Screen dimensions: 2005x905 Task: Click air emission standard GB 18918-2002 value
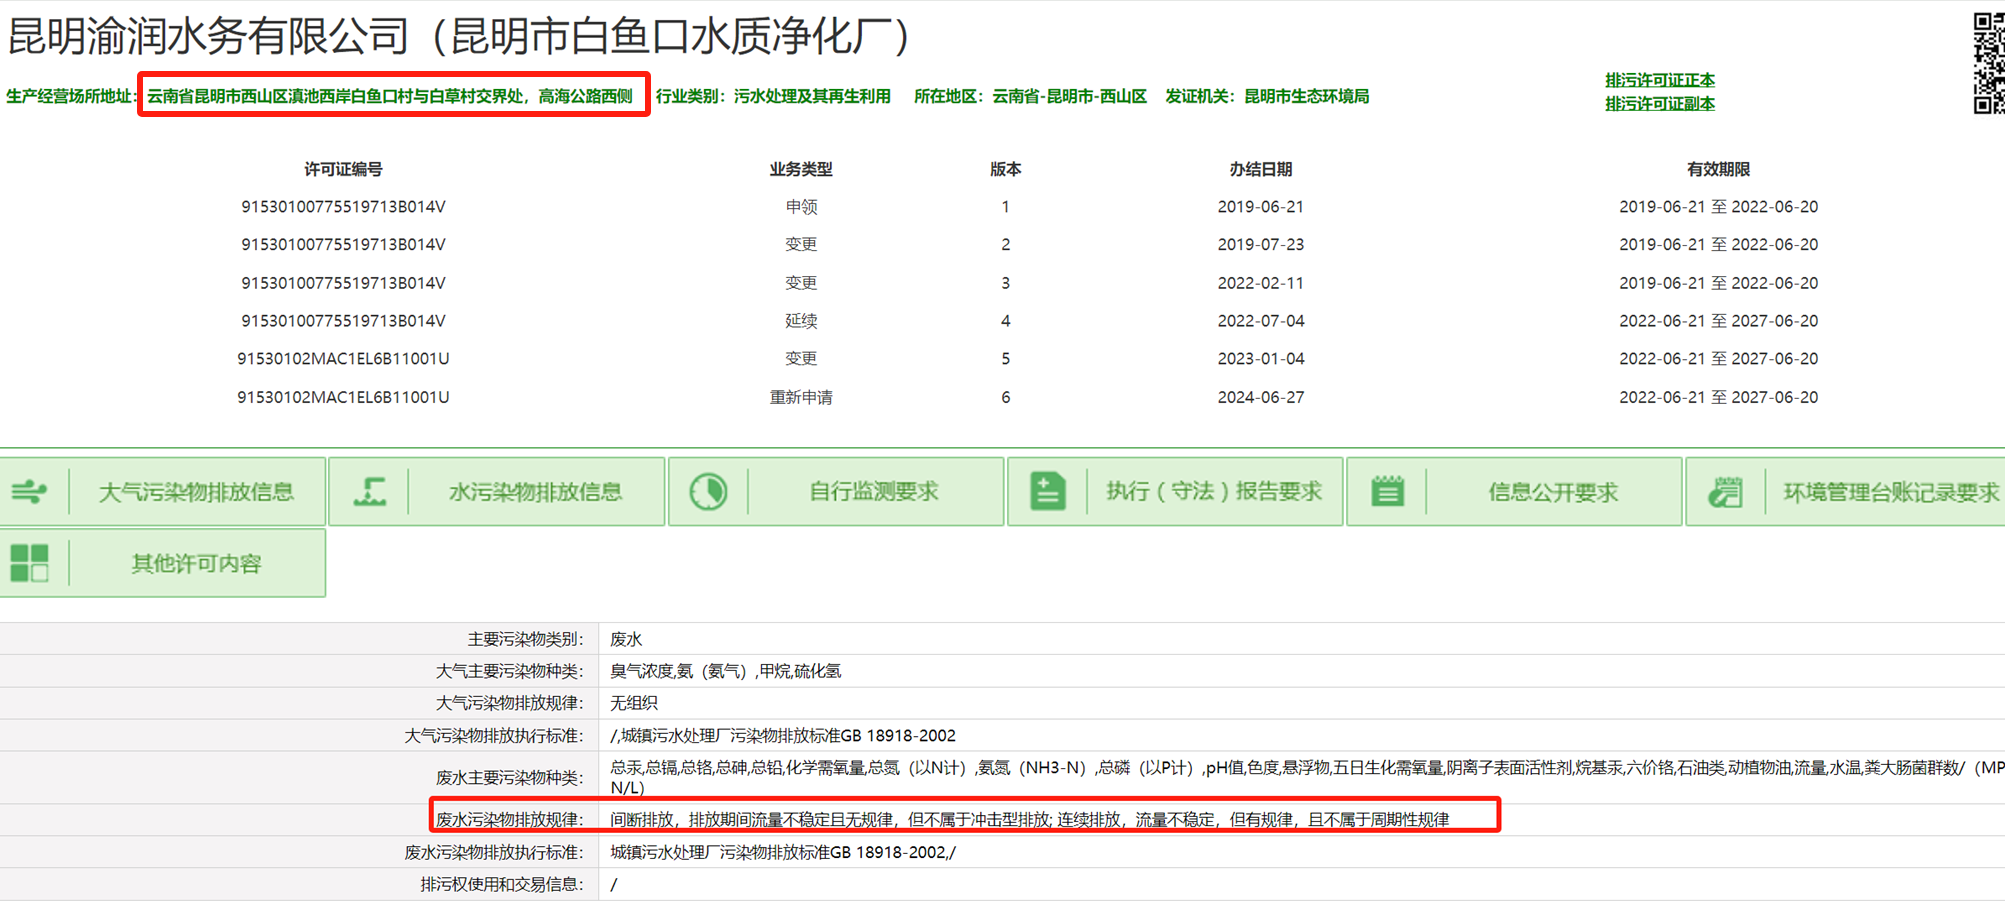tap(783, 736)
